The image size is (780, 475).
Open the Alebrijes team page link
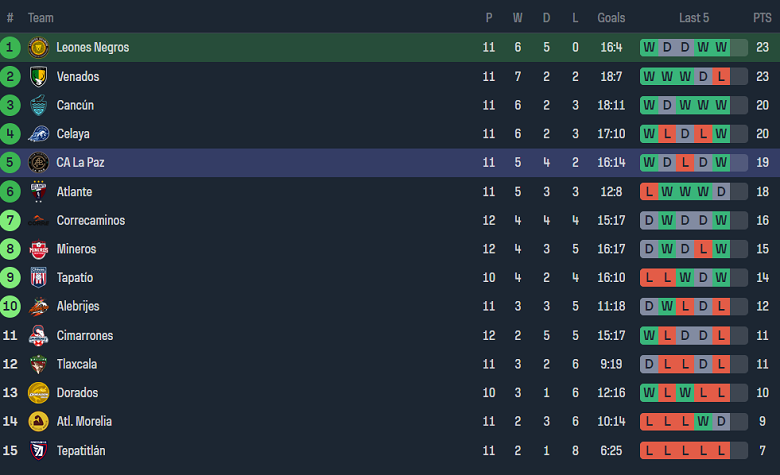pos(78,307)
